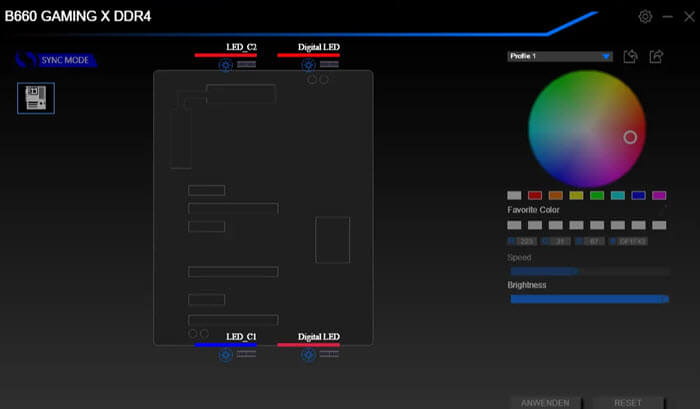Choose the white preset color swatch
The image size is (700, 409).
[x=514, y=196]
